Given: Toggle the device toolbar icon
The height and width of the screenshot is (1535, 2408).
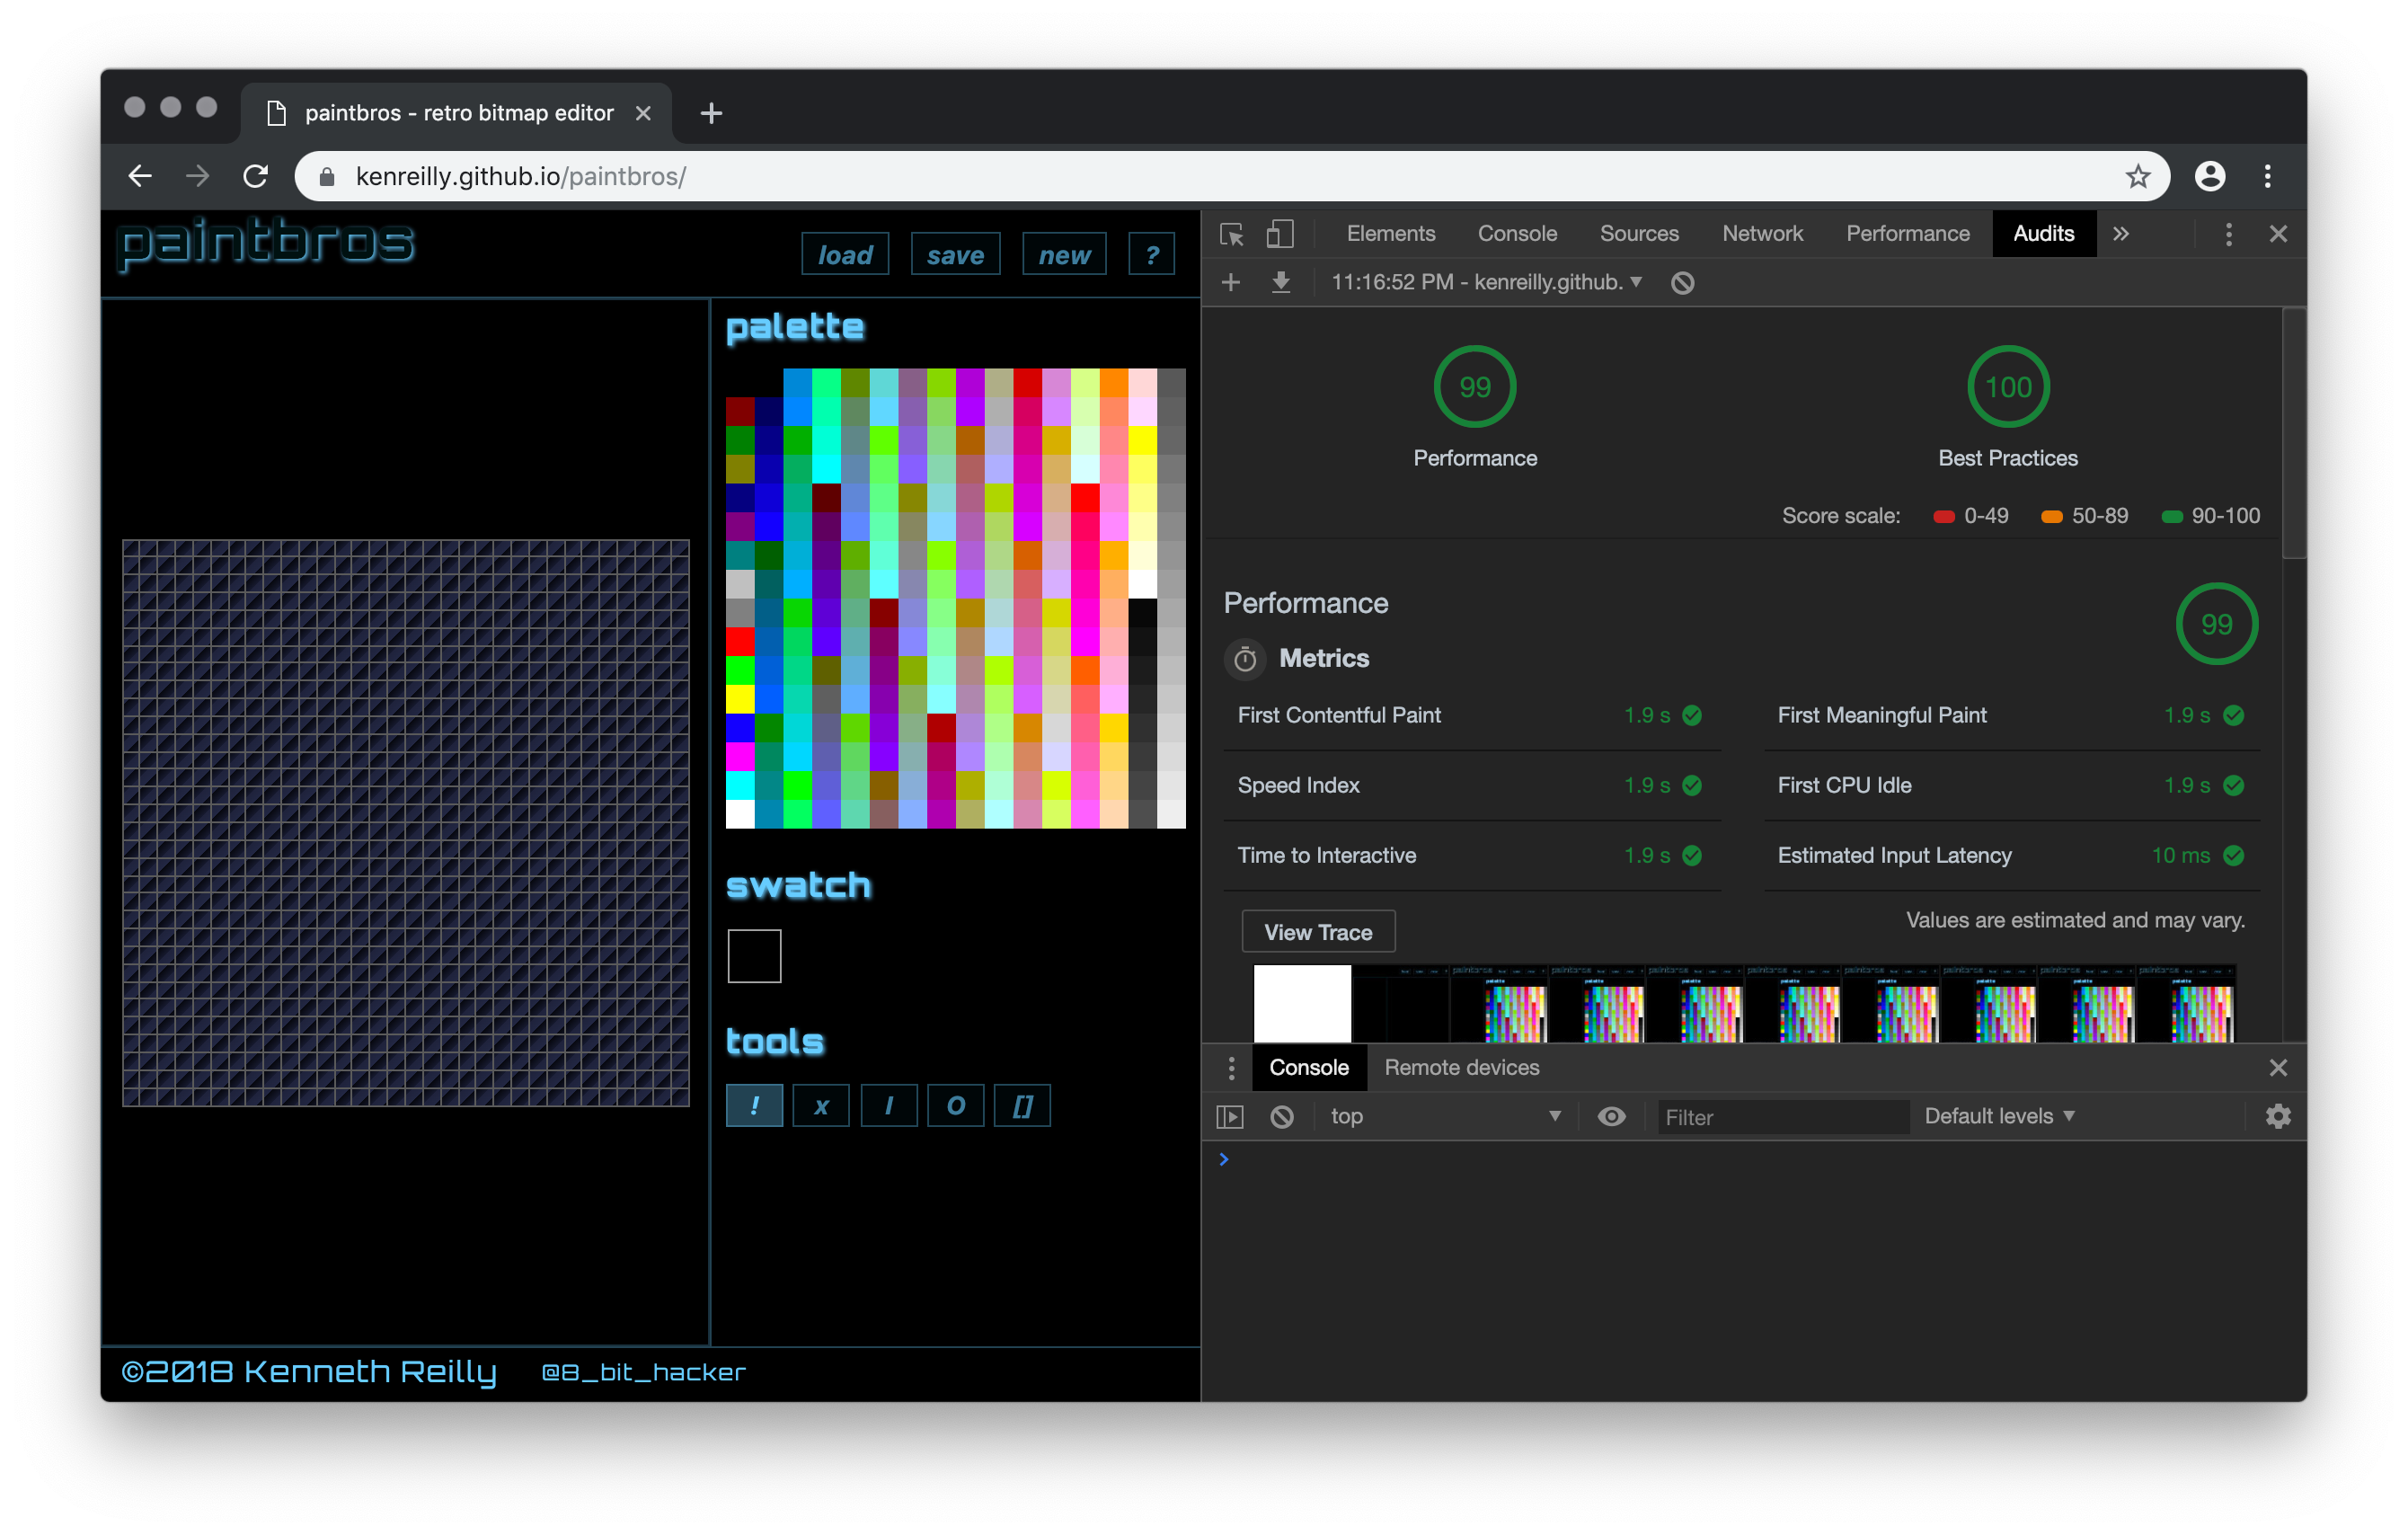Looking at the screenshot, I should pyautogui.click(x=1280, y=233).
